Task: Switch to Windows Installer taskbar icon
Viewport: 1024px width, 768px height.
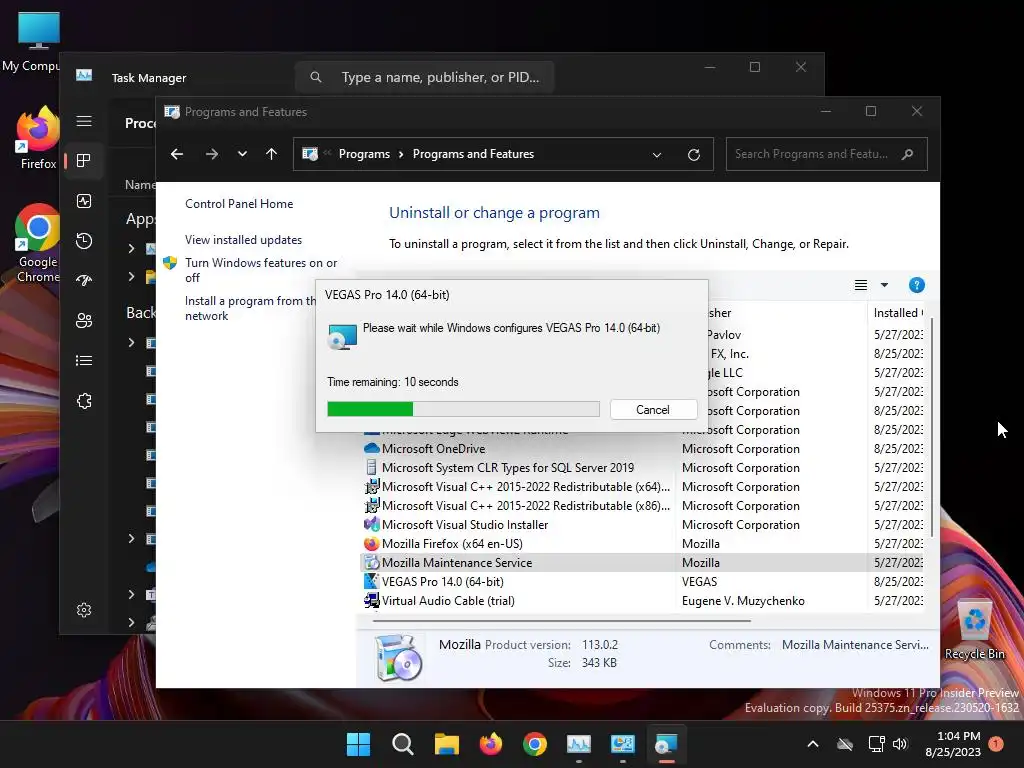Action: pos(666,744)
